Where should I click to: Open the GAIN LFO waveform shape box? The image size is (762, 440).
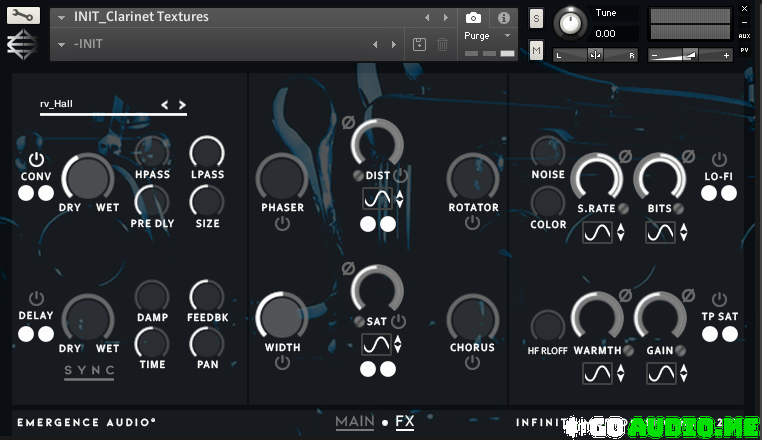[661, 373]
